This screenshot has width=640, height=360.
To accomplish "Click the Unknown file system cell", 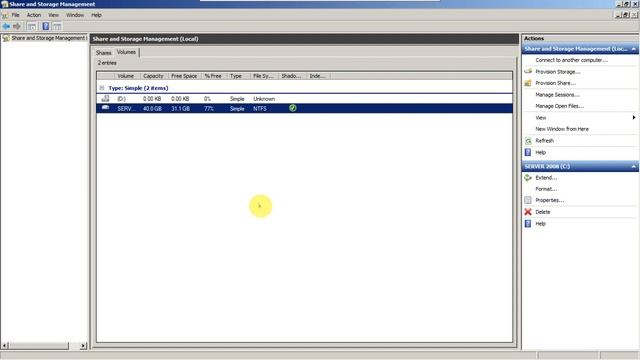I will pos(264,99).
